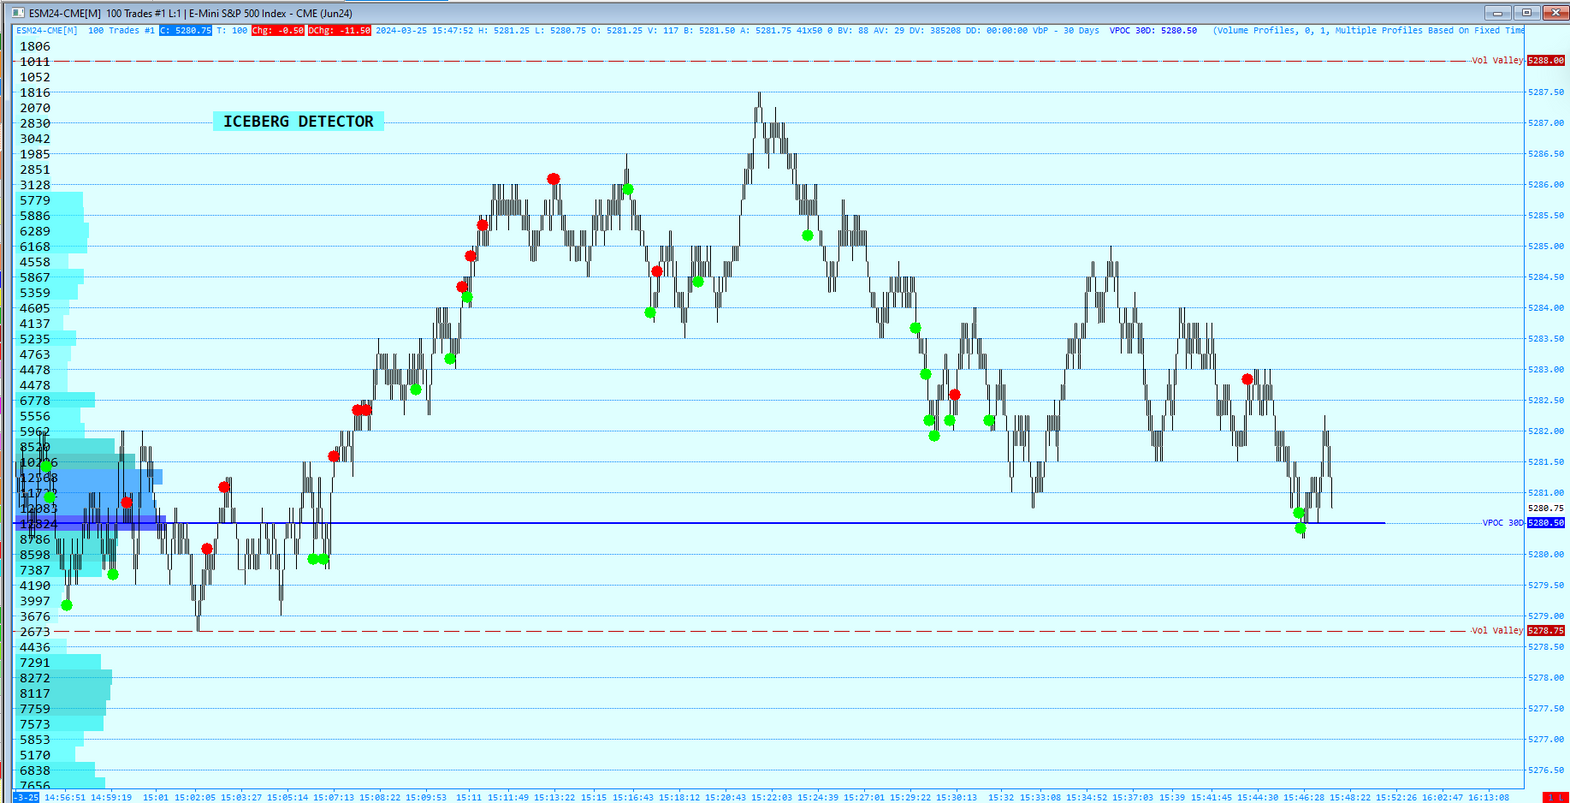
Task: Click the red iceberg dot at 15:44 near 5283
Action: click(x=1247, y=379)
